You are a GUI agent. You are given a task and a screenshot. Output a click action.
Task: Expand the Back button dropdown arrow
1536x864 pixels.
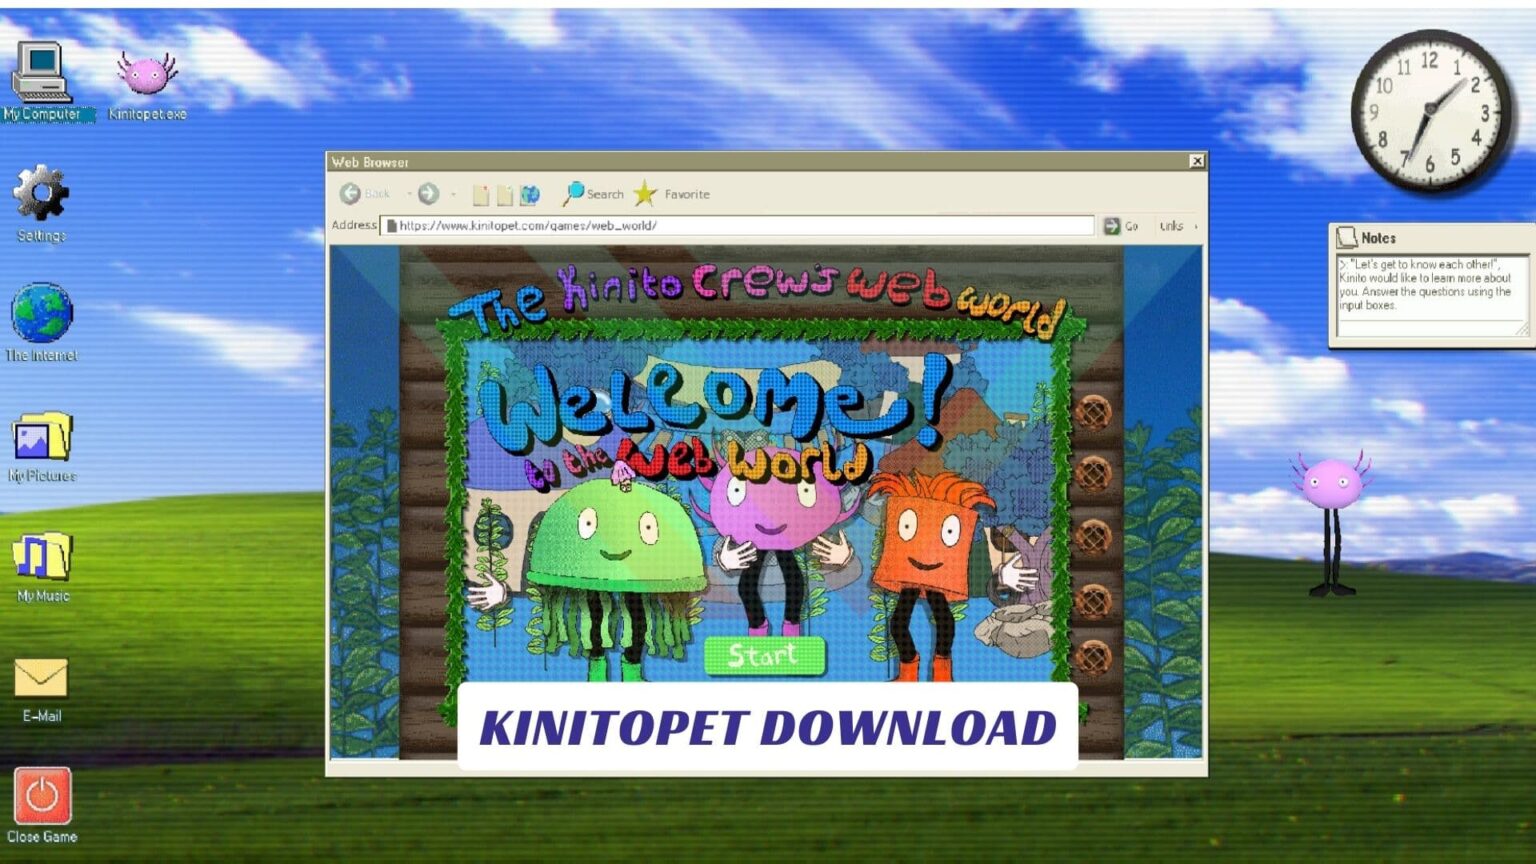click(408, 193)
